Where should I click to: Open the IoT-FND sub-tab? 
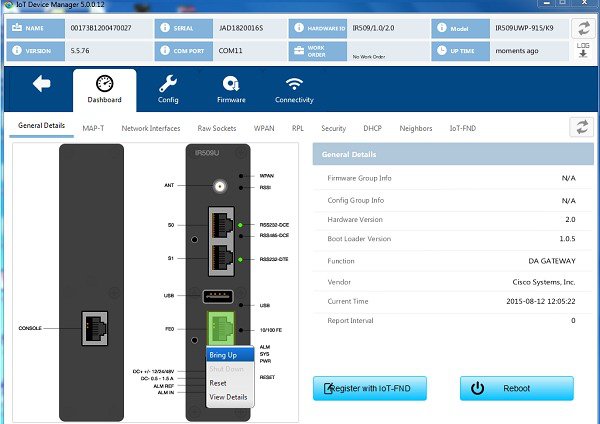(x=463, y=128)
